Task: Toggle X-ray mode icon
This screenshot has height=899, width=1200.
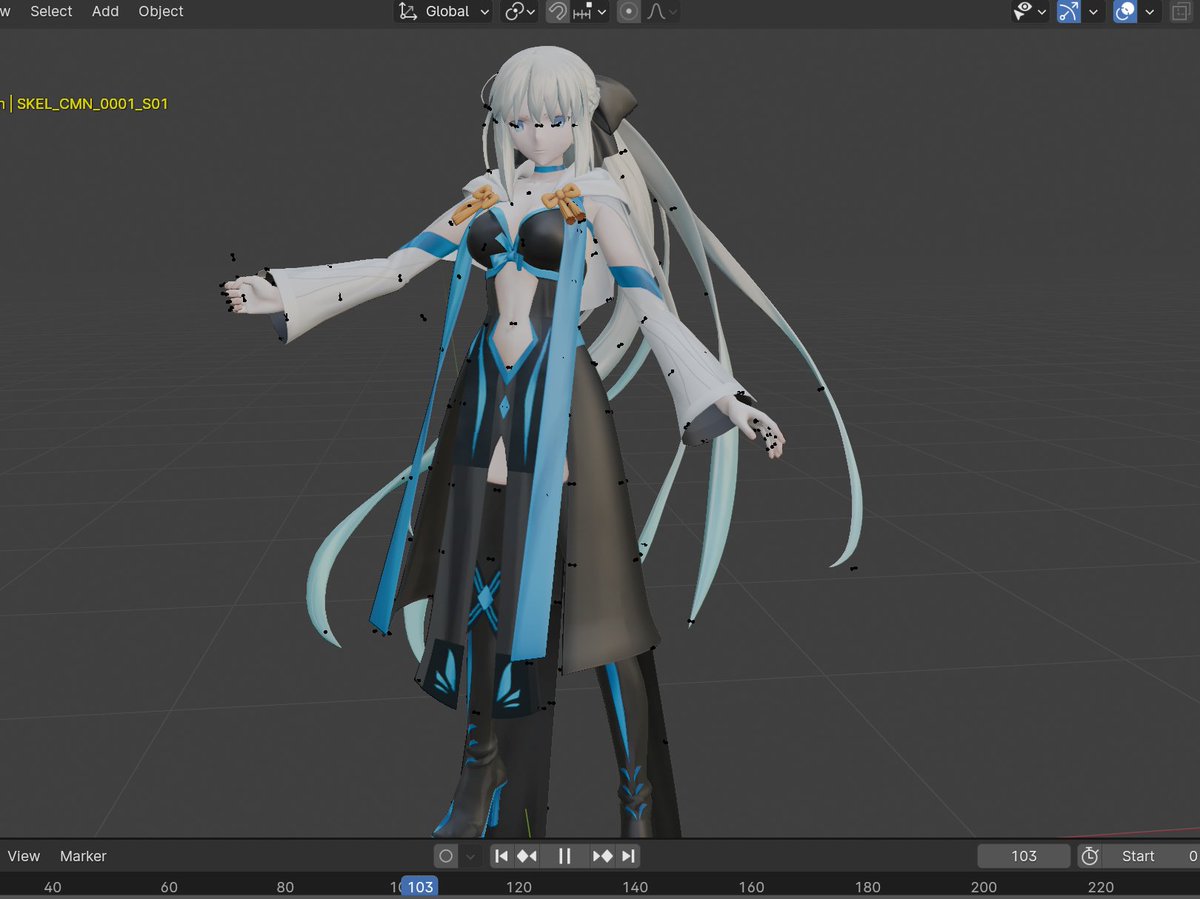Action: [x=1179, y=12]
